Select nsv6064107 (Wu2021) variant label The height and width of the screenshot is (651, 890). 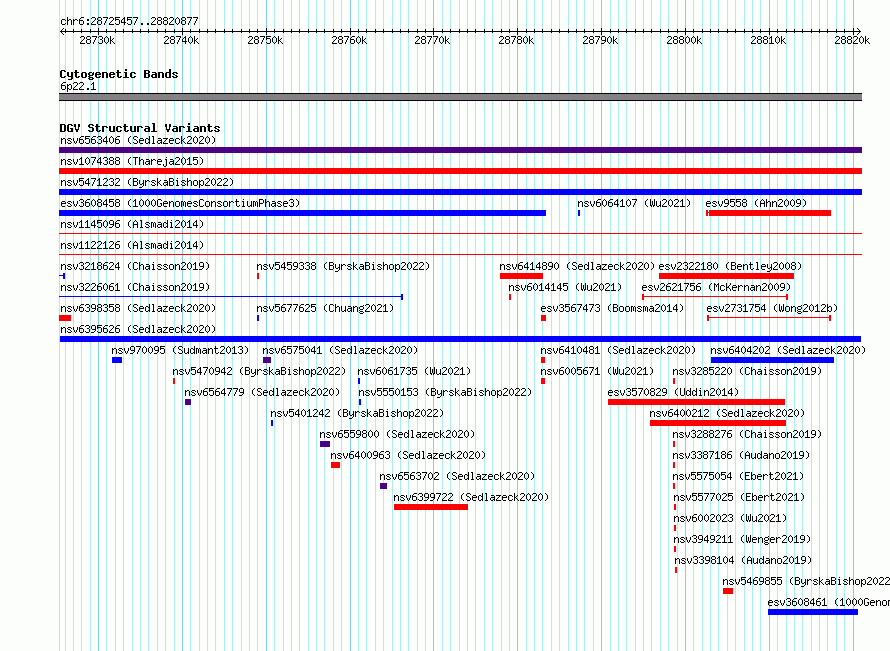[x=634, y=203]
